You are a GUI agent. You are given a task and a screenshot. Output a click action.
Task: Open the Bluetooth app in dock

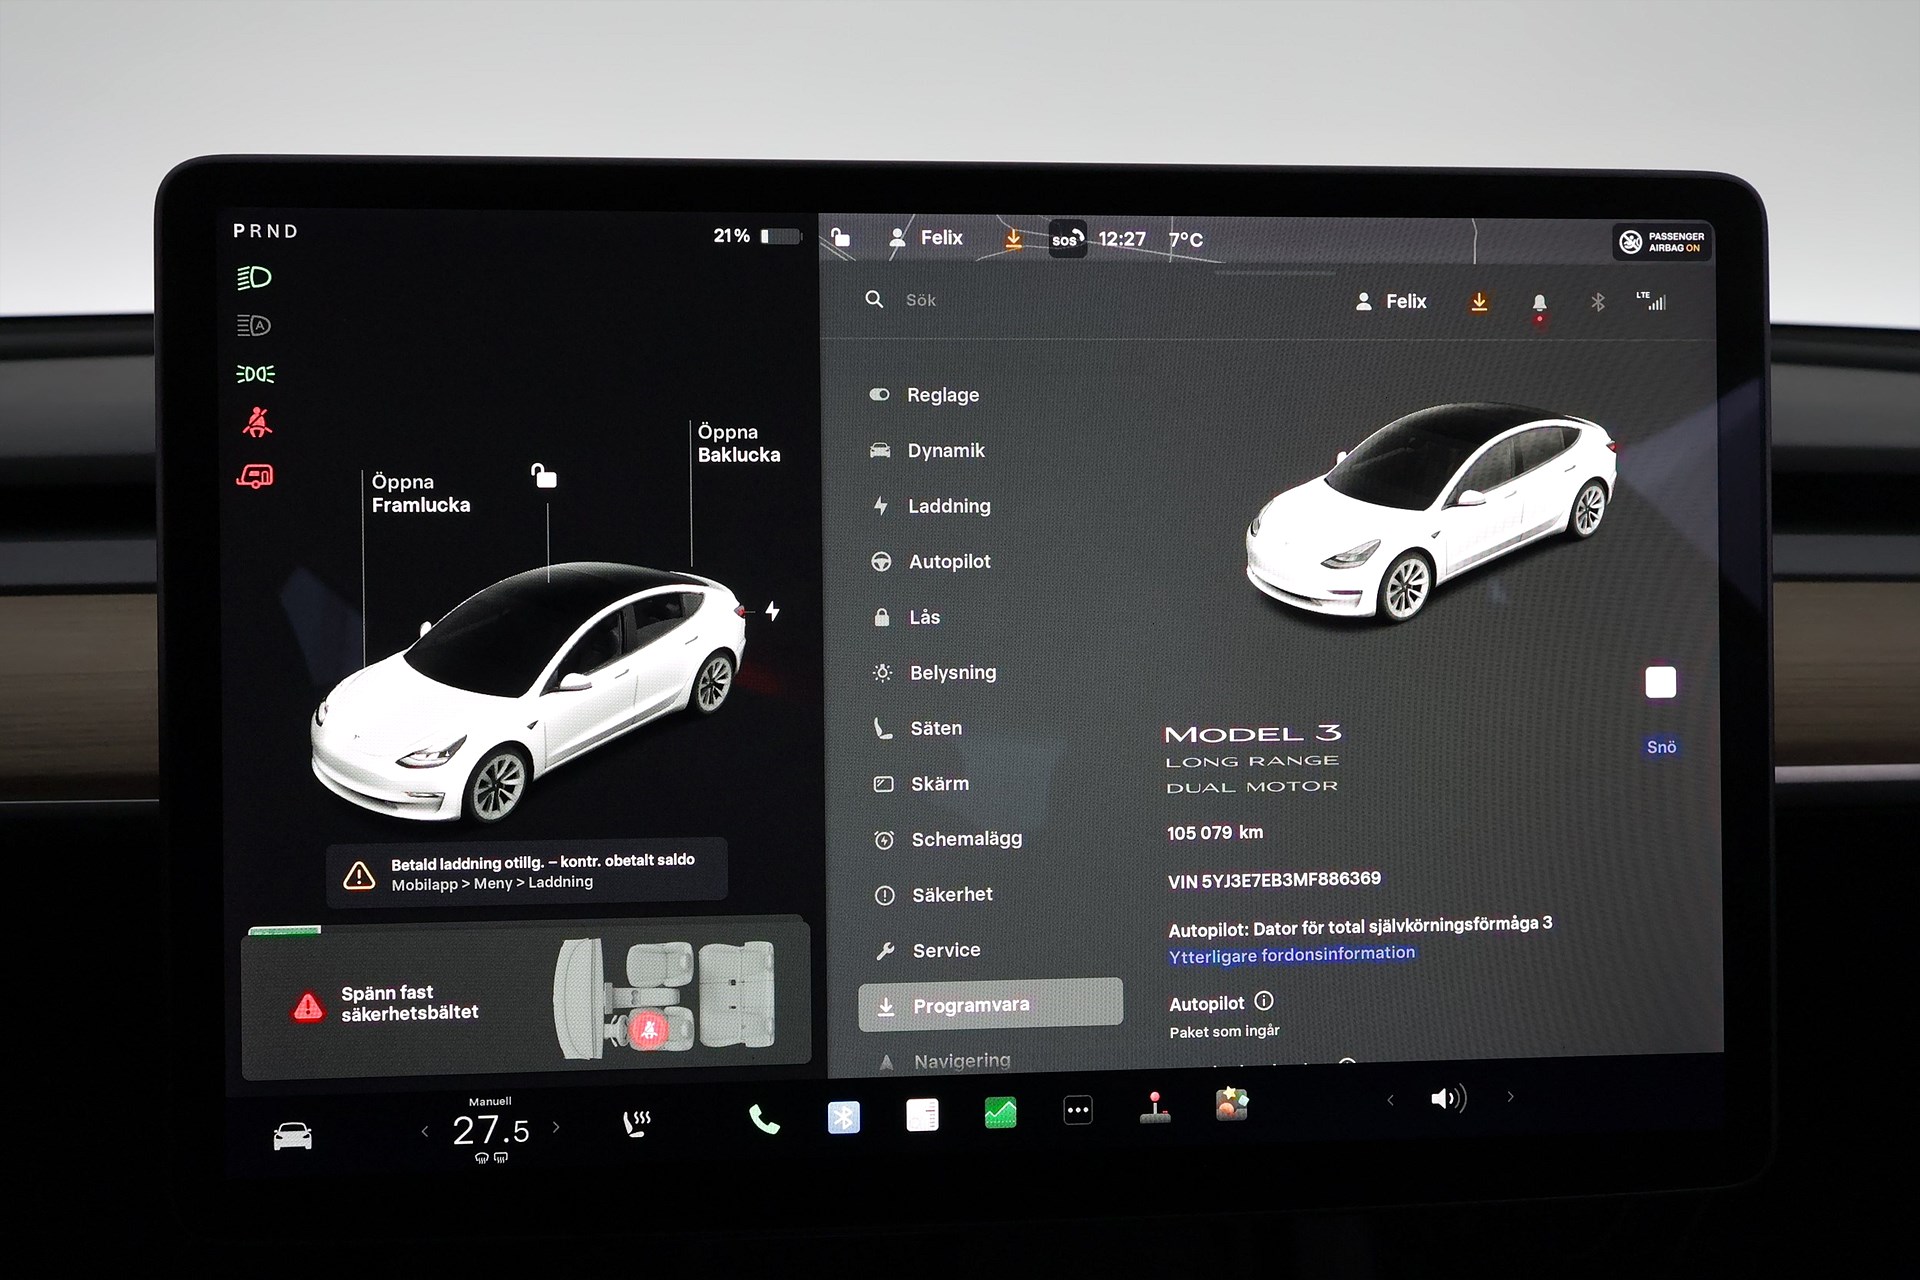[x=843, y=1116]
